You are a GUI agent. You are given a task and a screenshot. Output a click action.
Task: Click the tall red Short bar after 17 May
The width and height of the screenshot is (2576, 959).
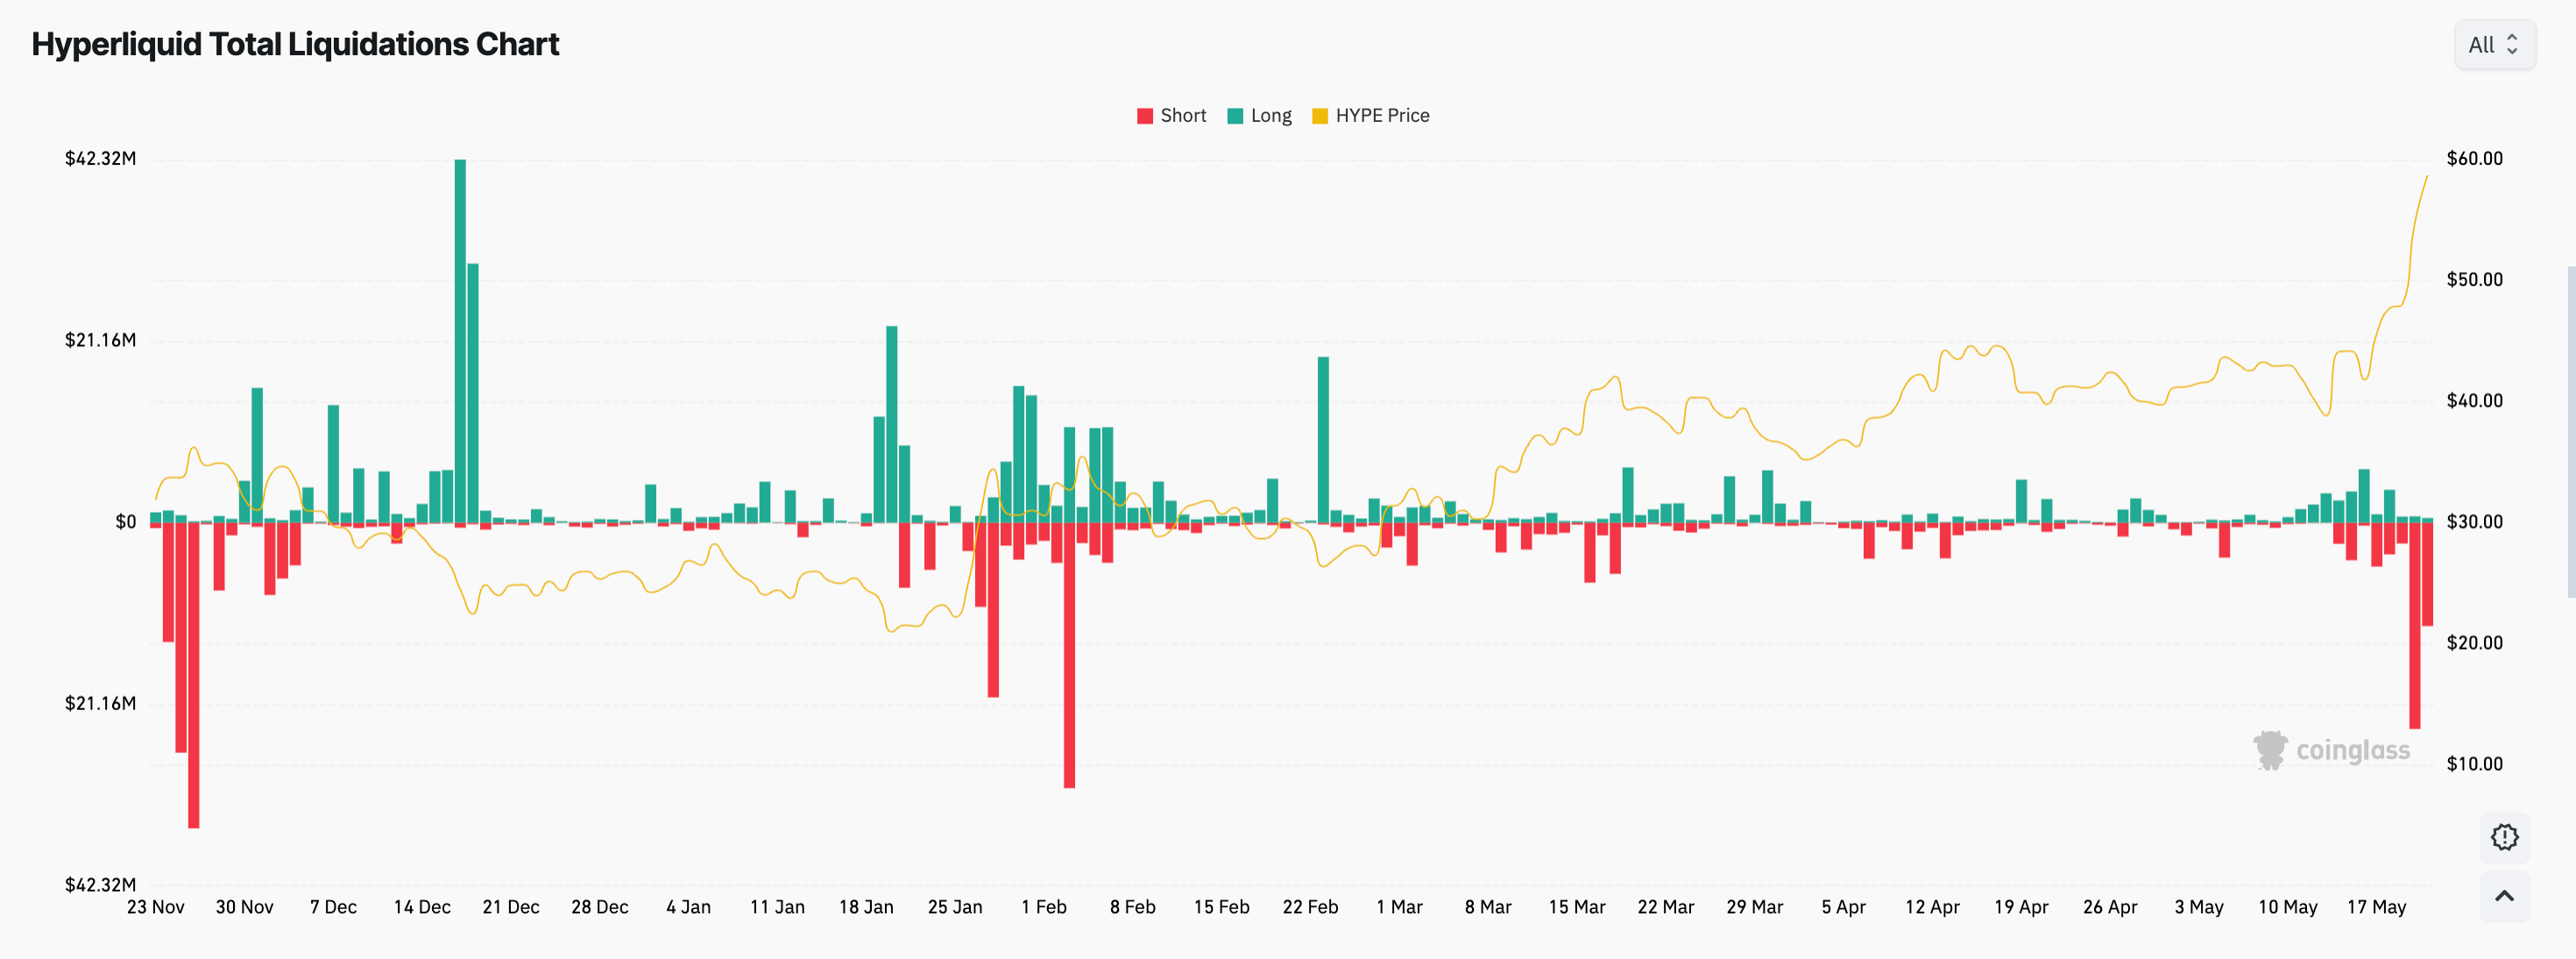2414,625
